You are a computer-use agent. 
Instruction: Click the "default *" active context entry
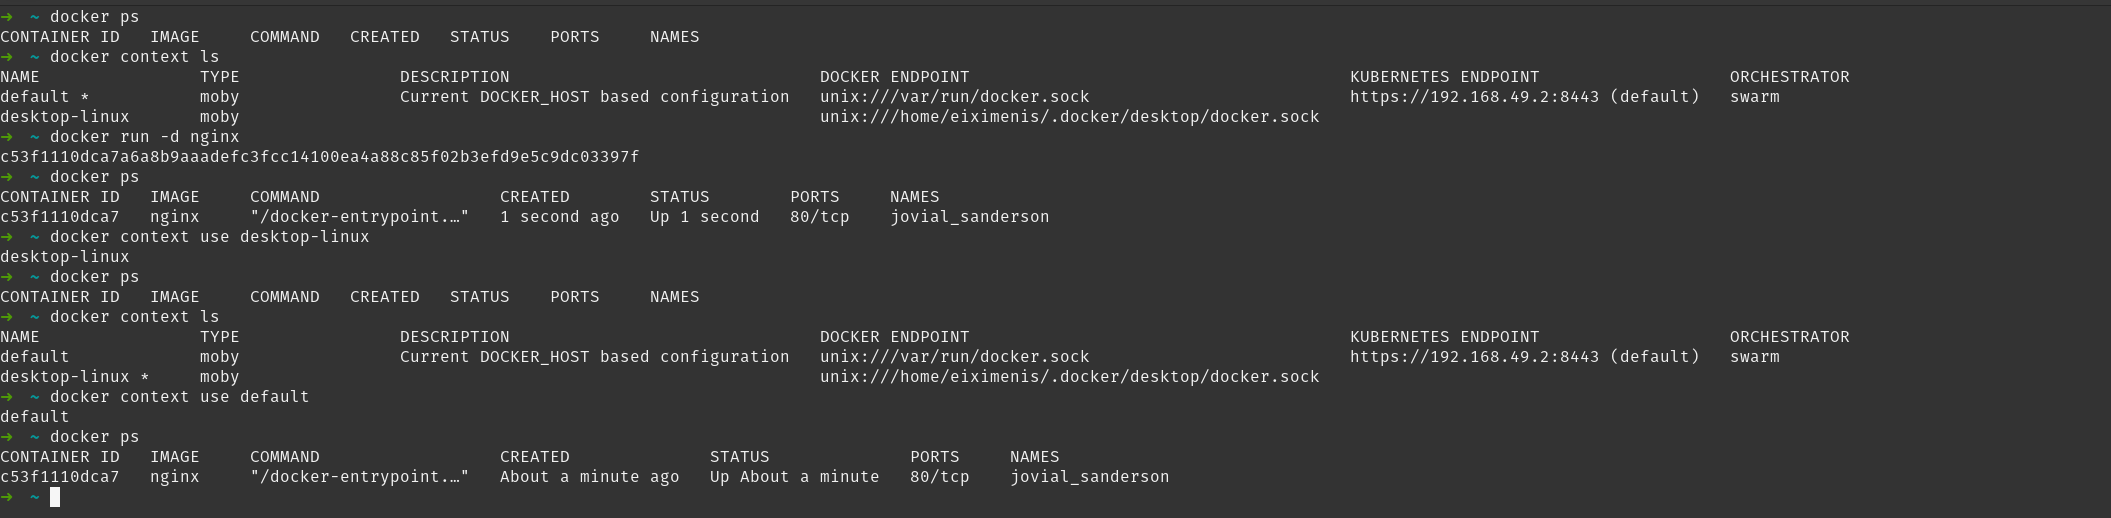tap(44, 97)
